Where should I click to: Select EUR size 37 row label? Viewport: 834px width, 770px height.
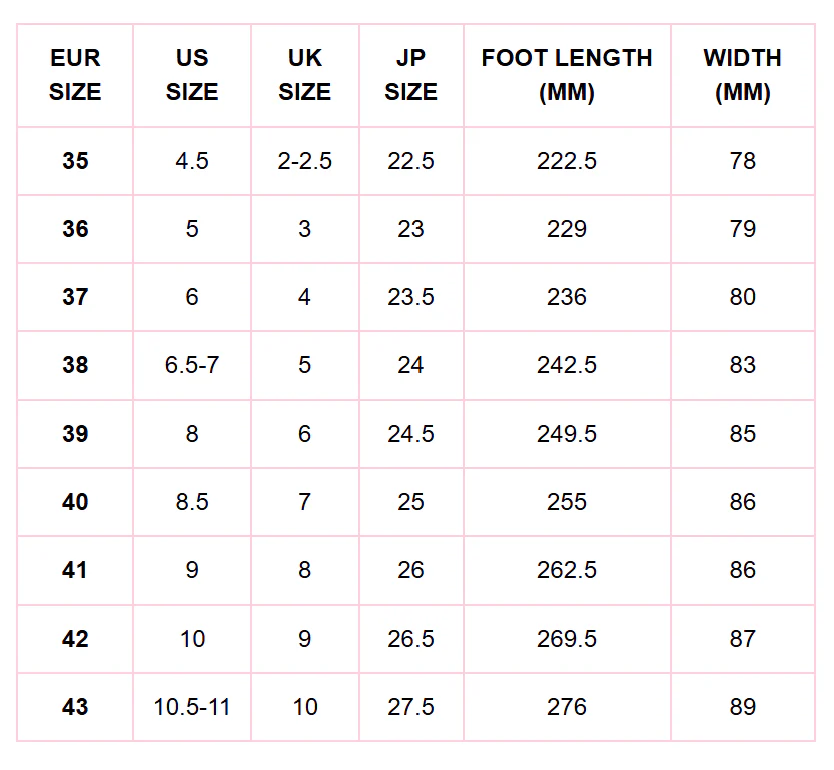[x=75, y=297]
